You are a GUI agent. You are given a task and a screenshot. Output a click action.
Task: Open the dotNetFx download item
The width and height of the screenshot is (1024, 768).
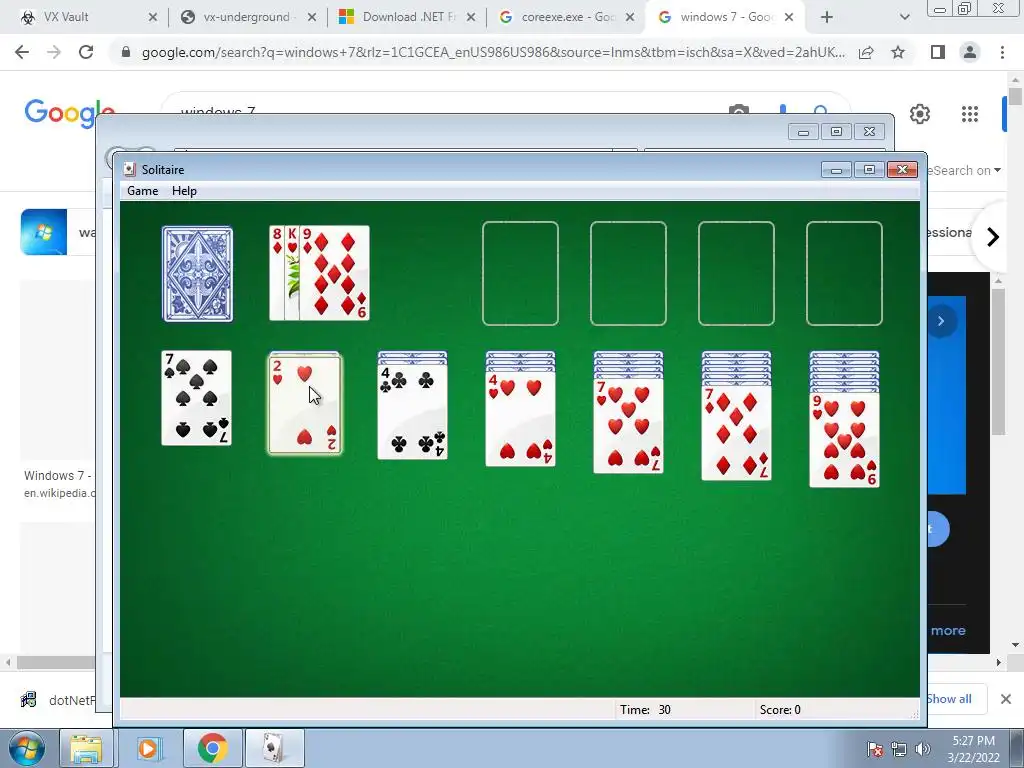(x=57, y=700)
